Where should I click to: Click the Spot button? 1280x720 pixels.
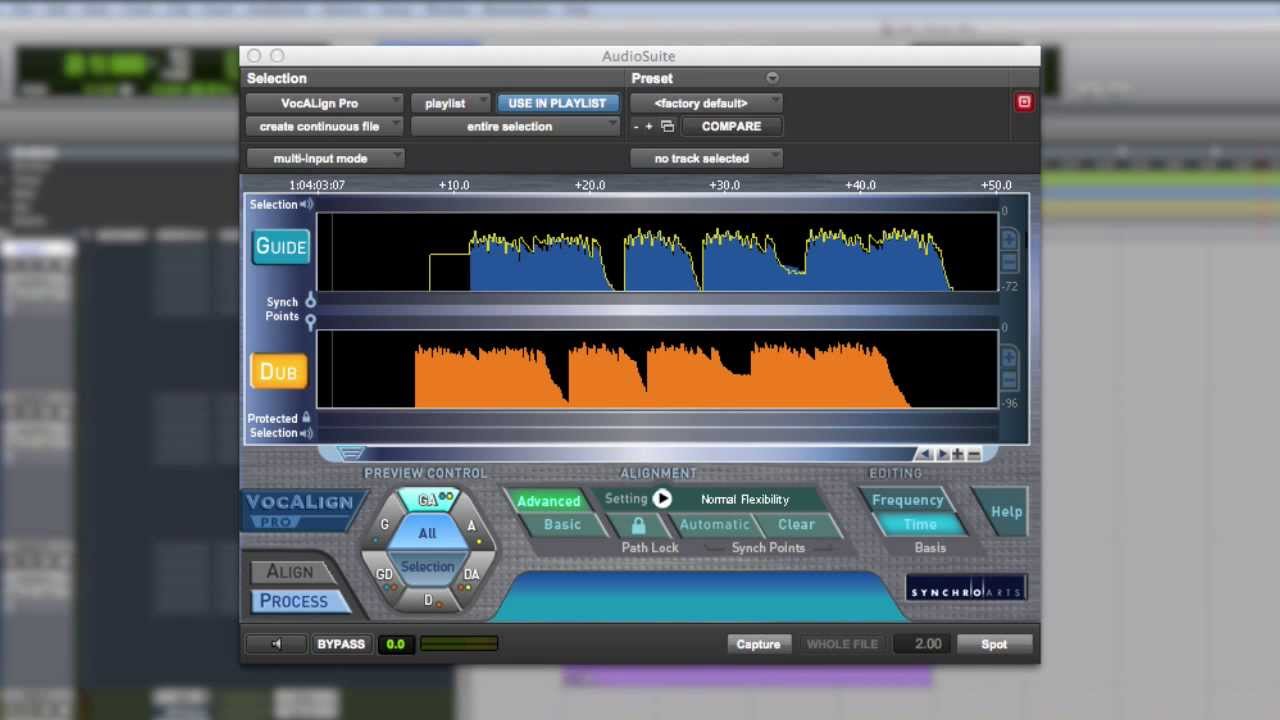point(994,644)
